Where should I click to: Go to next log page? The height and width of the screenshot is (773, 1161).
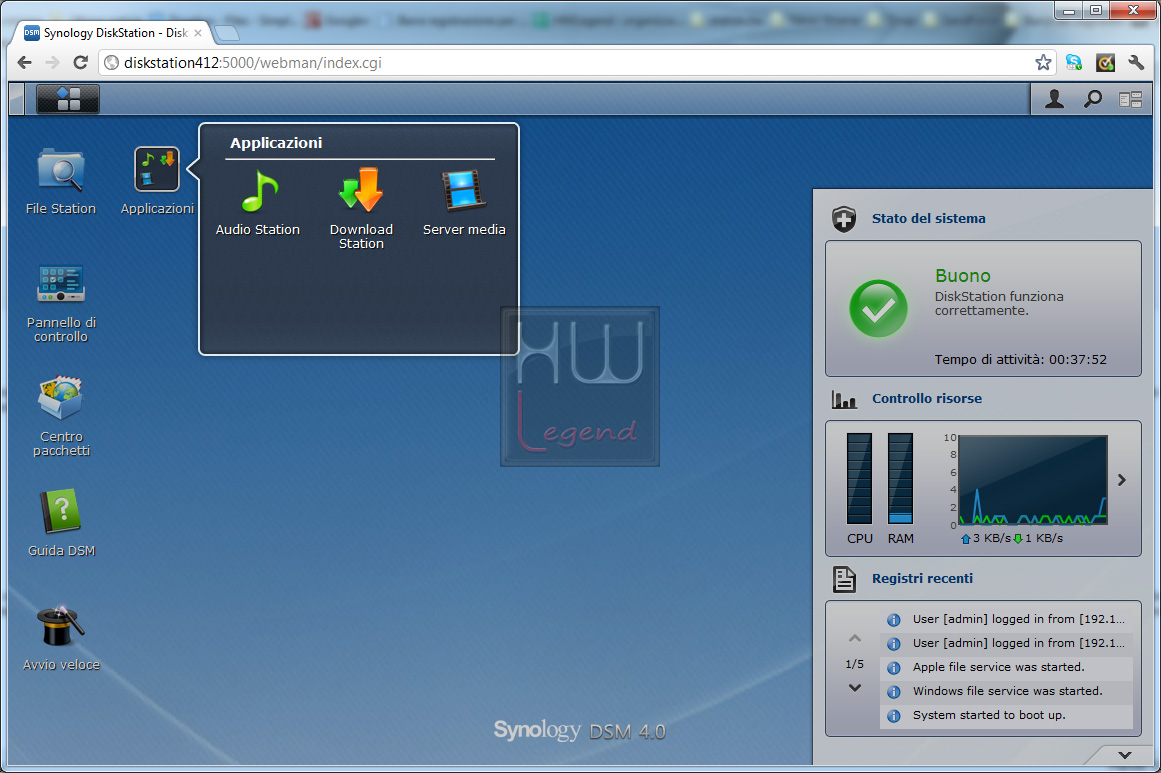pyautogui.click(x=855, y=688)
